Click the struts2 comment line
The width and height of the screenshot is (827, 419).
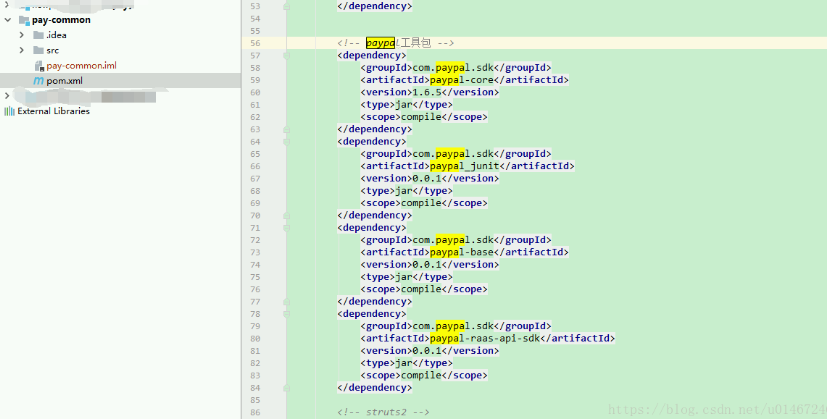click(x=383, y=412)
